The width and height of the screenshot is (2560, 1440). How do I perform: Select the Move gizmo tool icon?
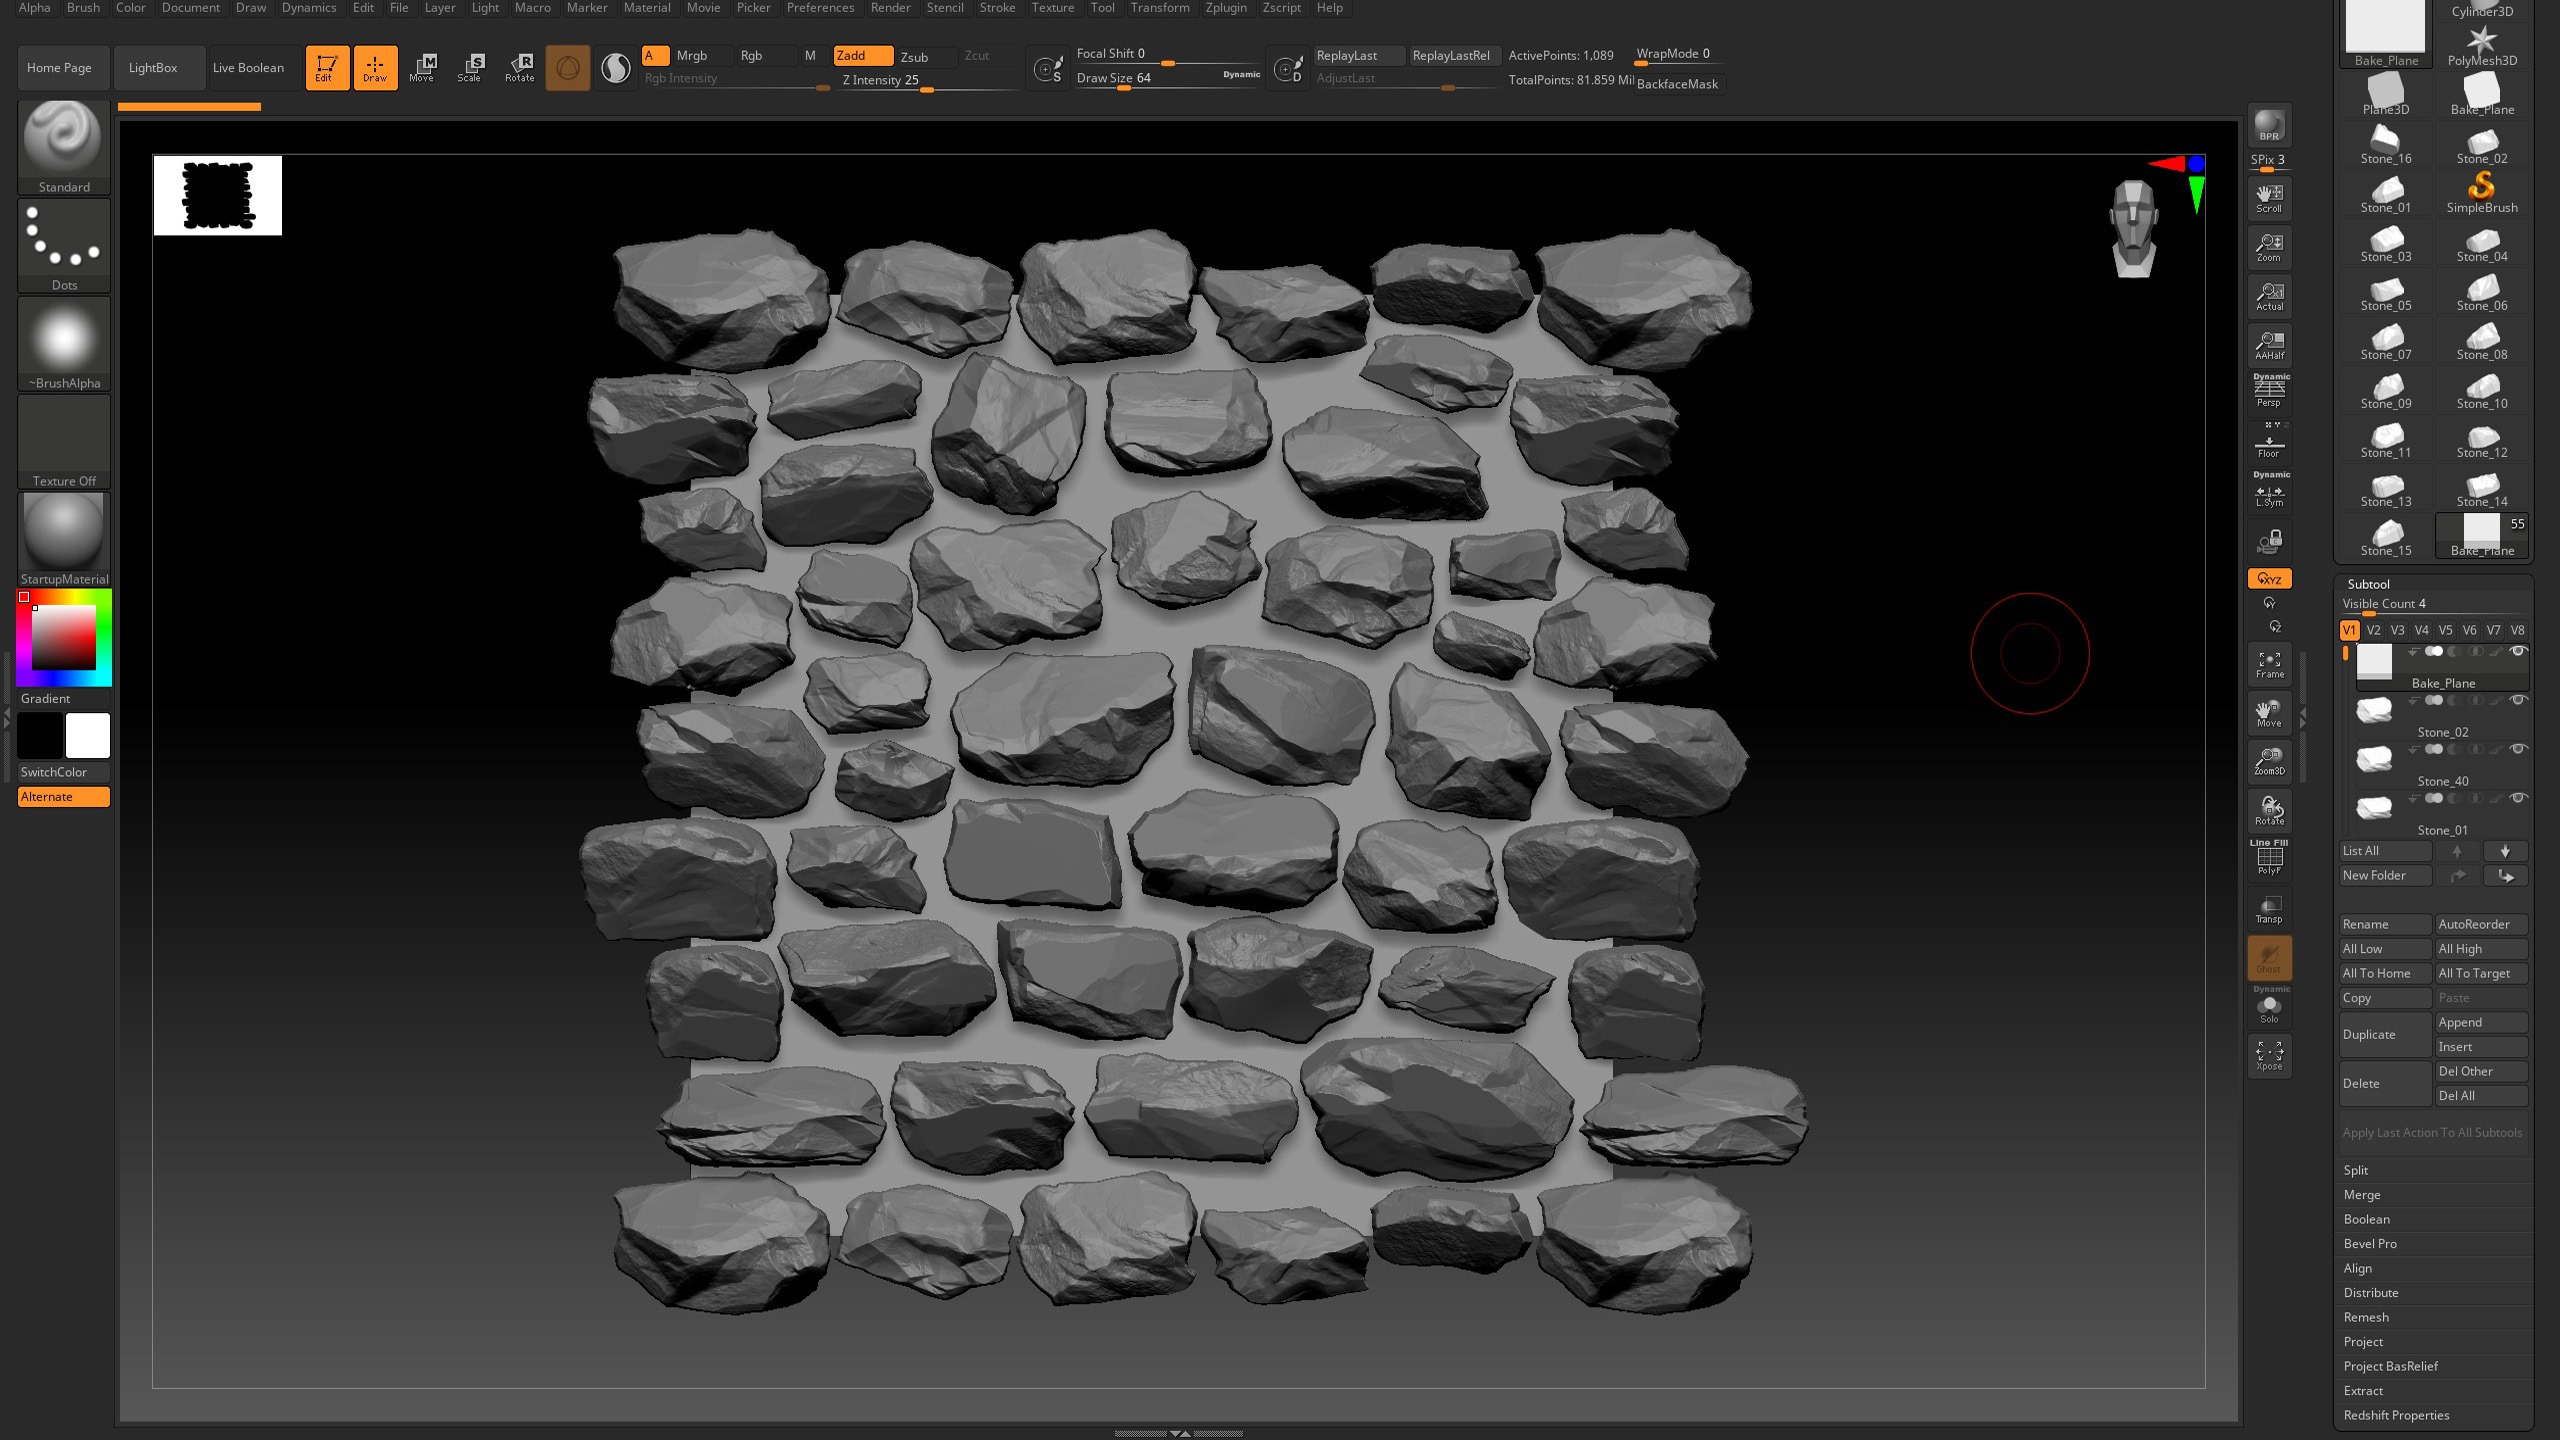click(x=422, y=67)
